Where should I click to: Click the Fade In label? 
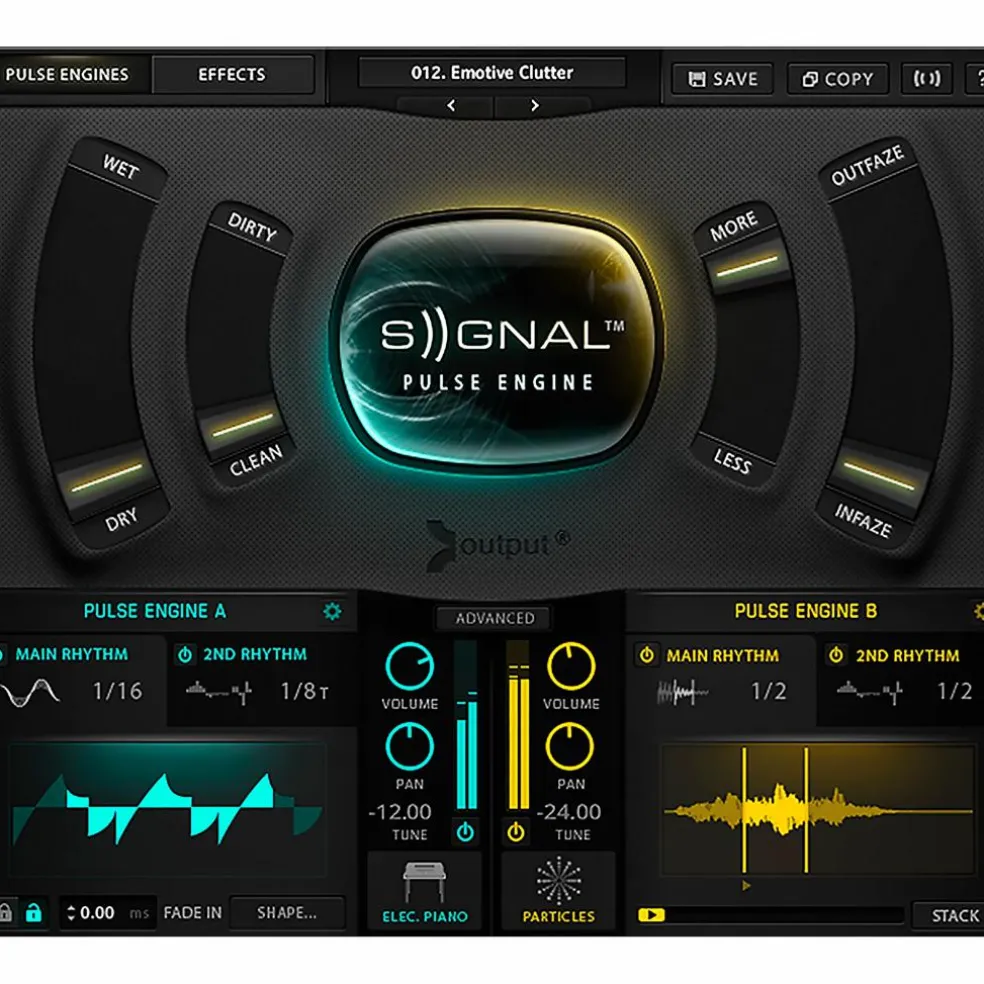193,912
